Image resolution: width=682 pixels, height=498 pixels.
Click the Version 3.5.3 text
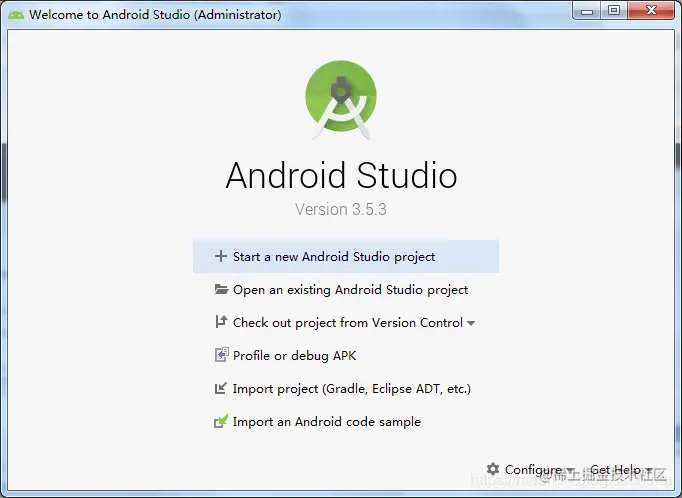coord(341,209)
